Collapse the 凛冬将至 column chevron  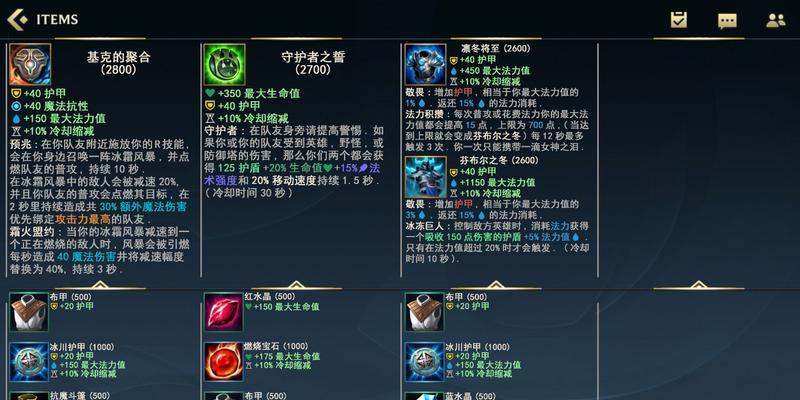(495, 285)
